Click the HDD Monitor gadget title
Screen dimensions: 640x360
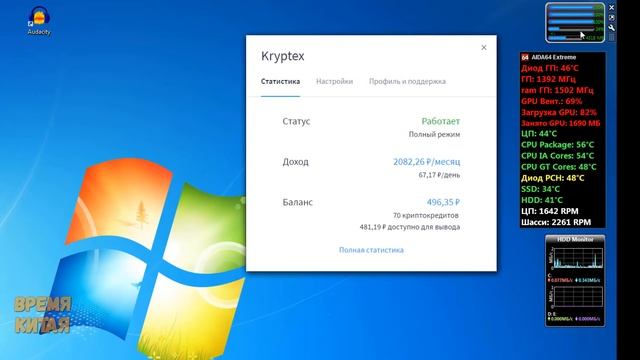point(575,239)
